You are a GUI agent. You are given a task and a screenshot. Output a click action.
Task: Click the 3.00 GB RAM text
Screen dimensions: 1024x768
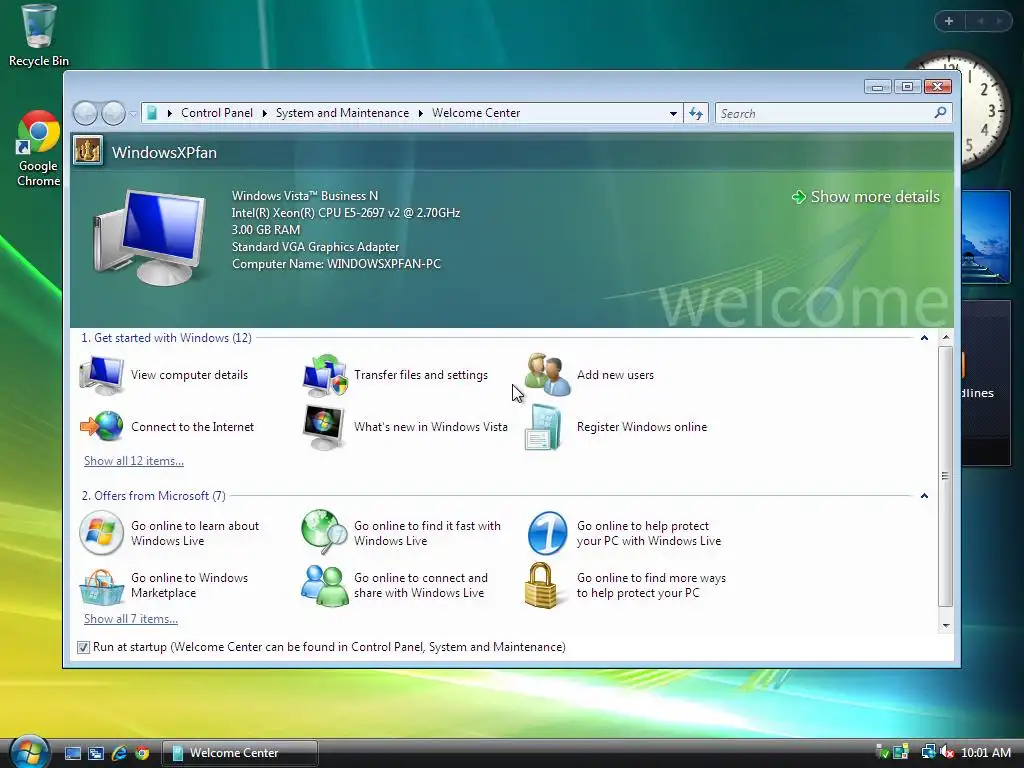coord(266,230)
